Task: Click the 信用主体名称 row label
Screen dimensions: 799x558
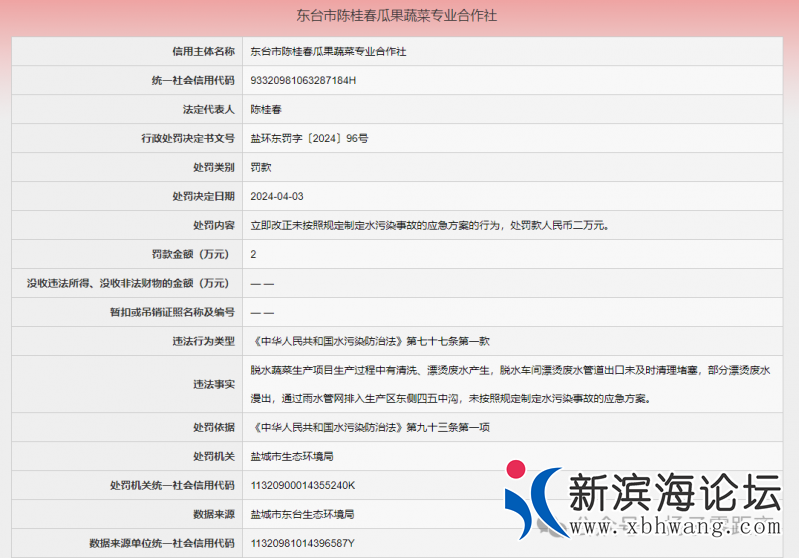Action: tap(203, 51)
